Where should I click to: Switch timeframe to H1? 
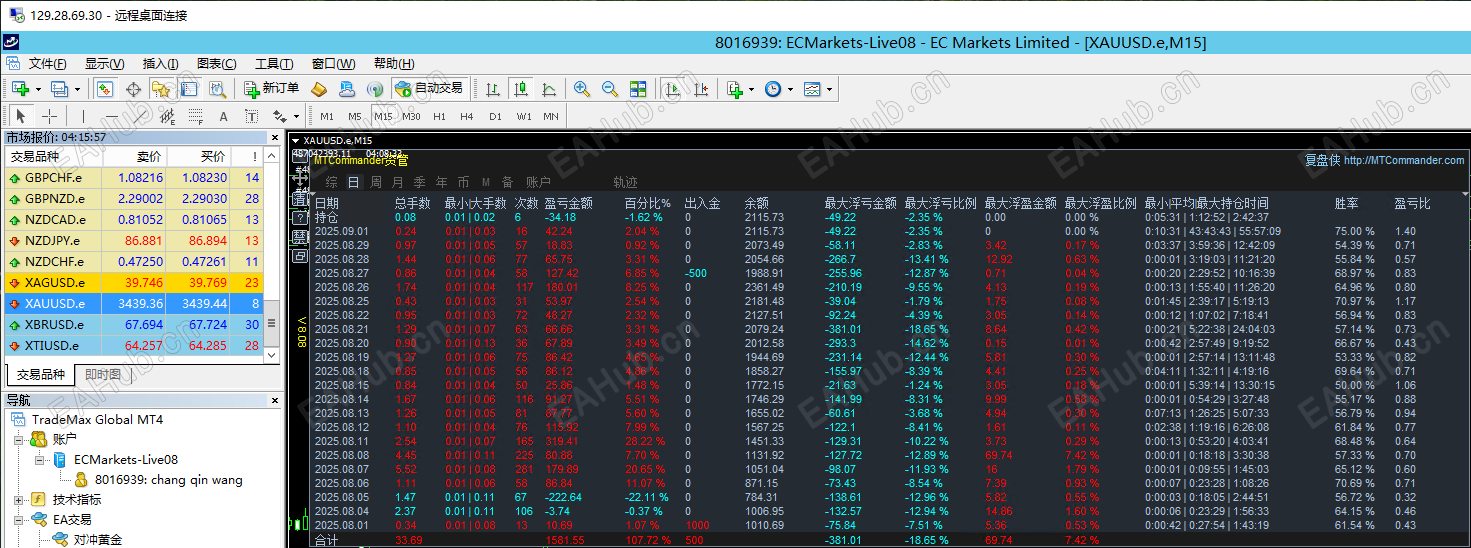click(439, 116)
